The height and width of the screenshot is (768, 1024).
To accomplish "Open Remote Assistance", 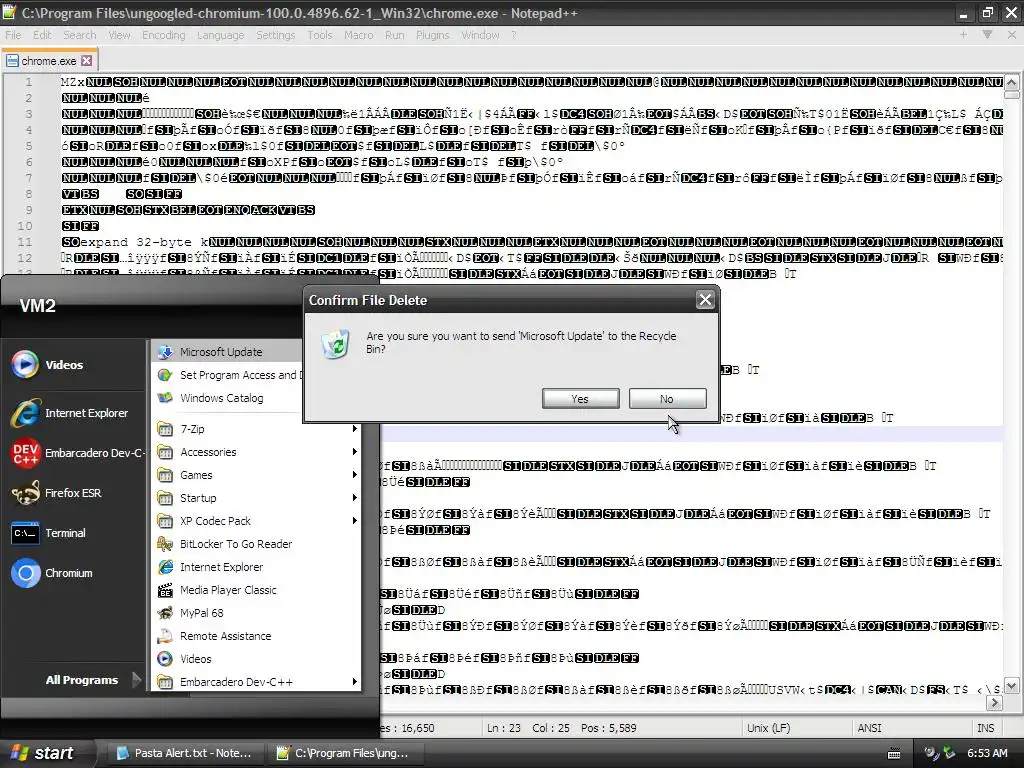I will click(x=258, y=635).
